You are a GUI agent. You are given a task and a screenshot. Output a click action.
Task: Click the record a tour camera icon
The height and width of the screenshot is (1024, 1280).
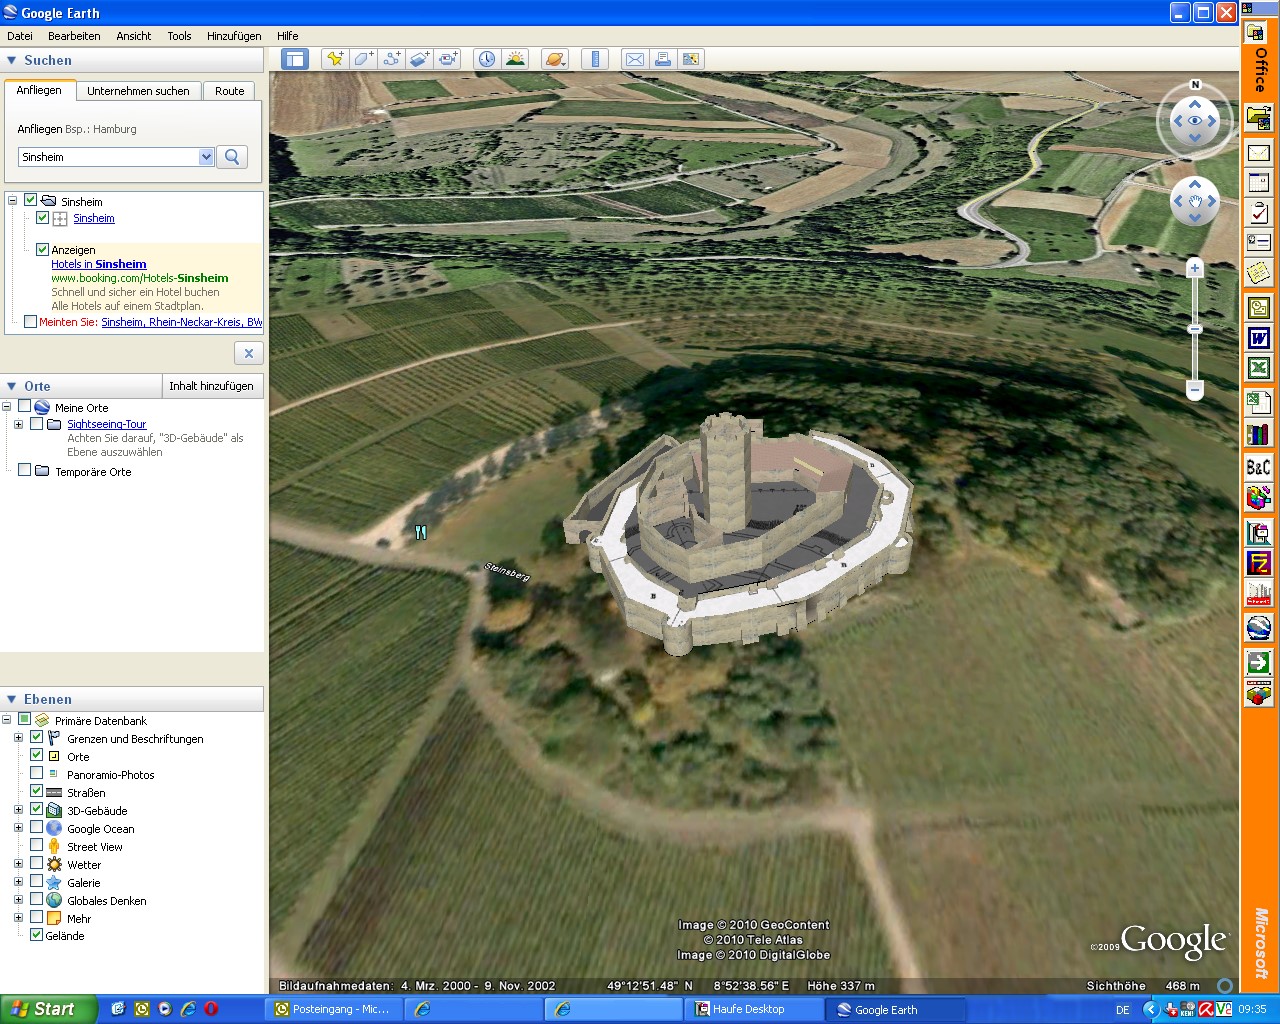[447, 59]
